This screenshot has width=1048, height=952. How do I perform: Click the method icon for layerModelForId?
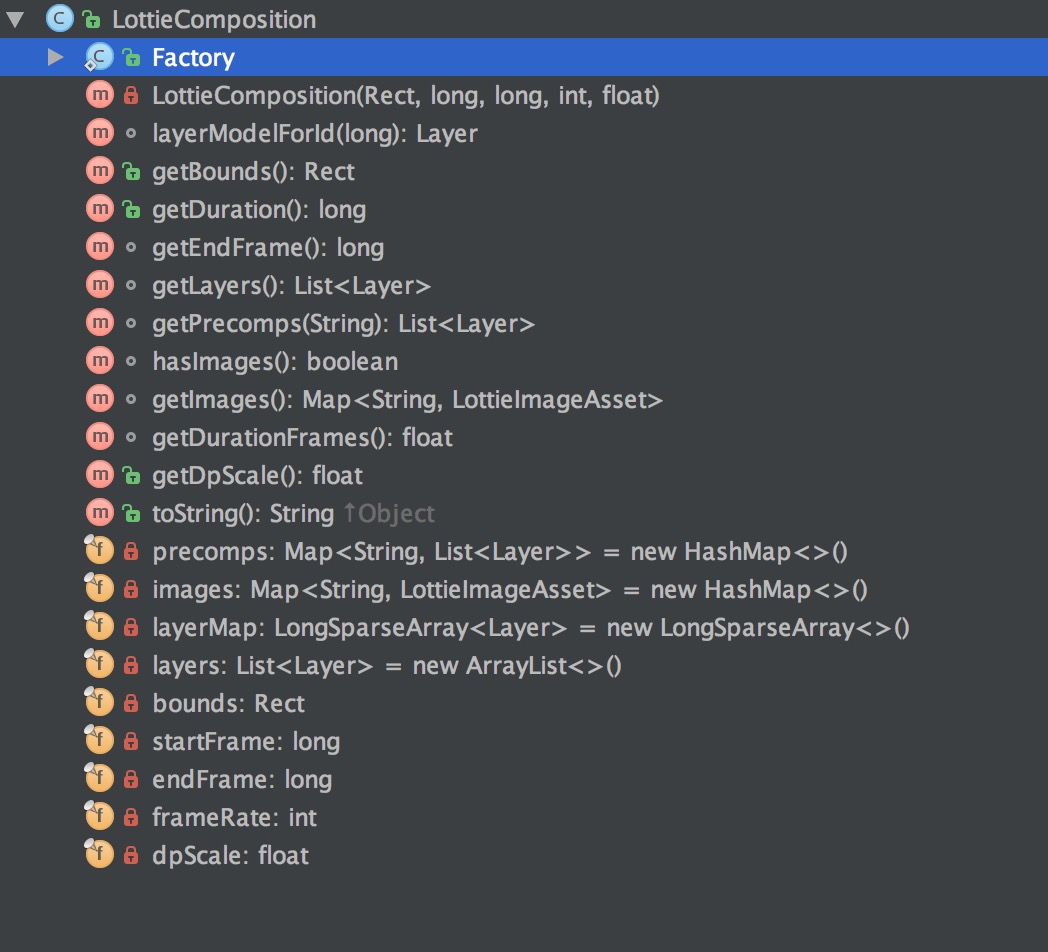click(100, 133)
